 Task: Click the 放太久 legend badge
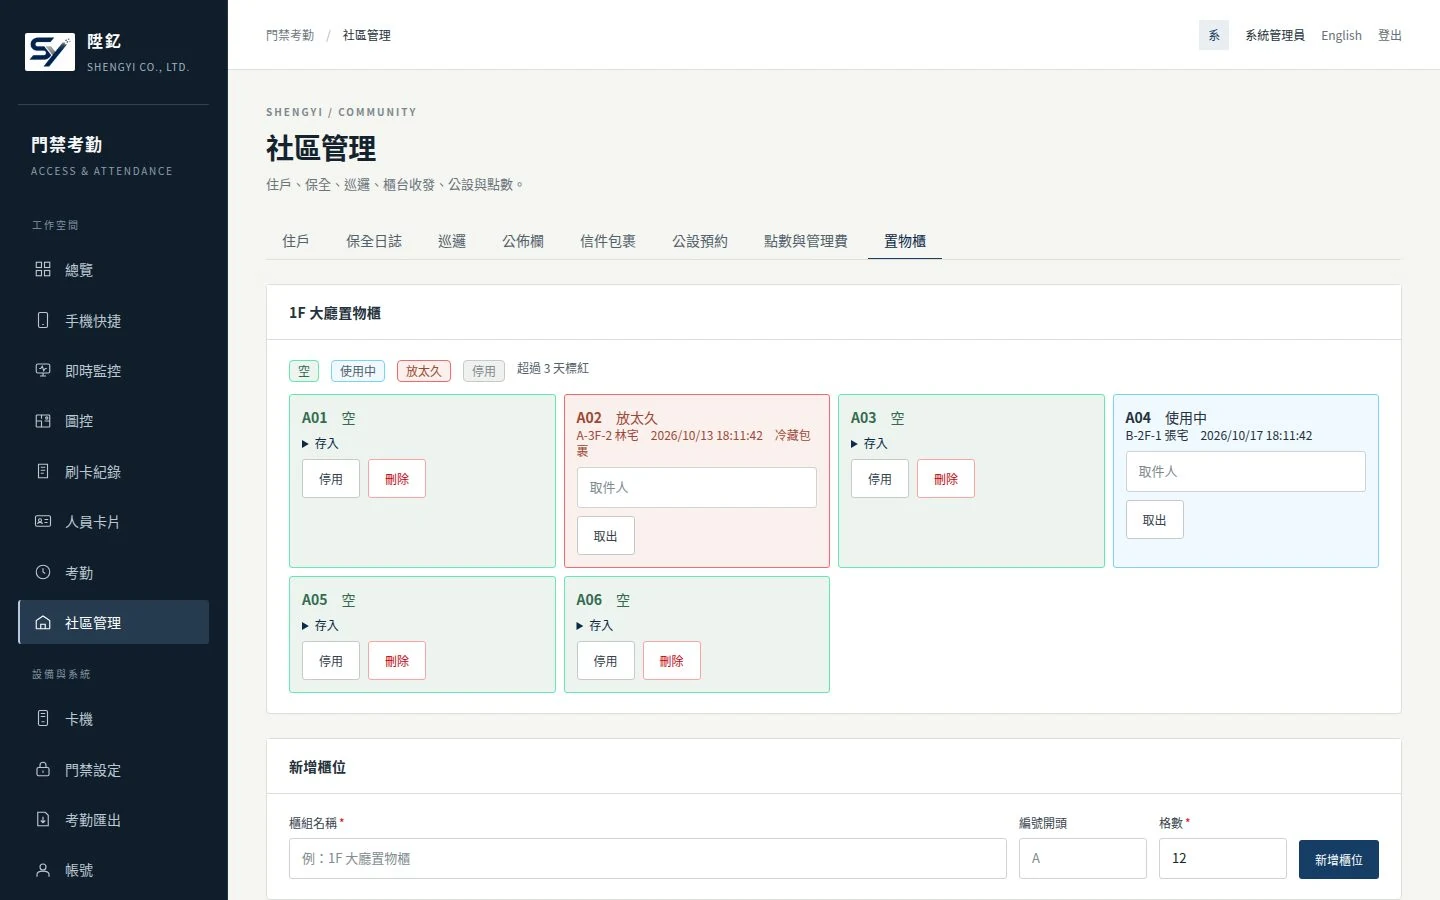coord(424,371)
